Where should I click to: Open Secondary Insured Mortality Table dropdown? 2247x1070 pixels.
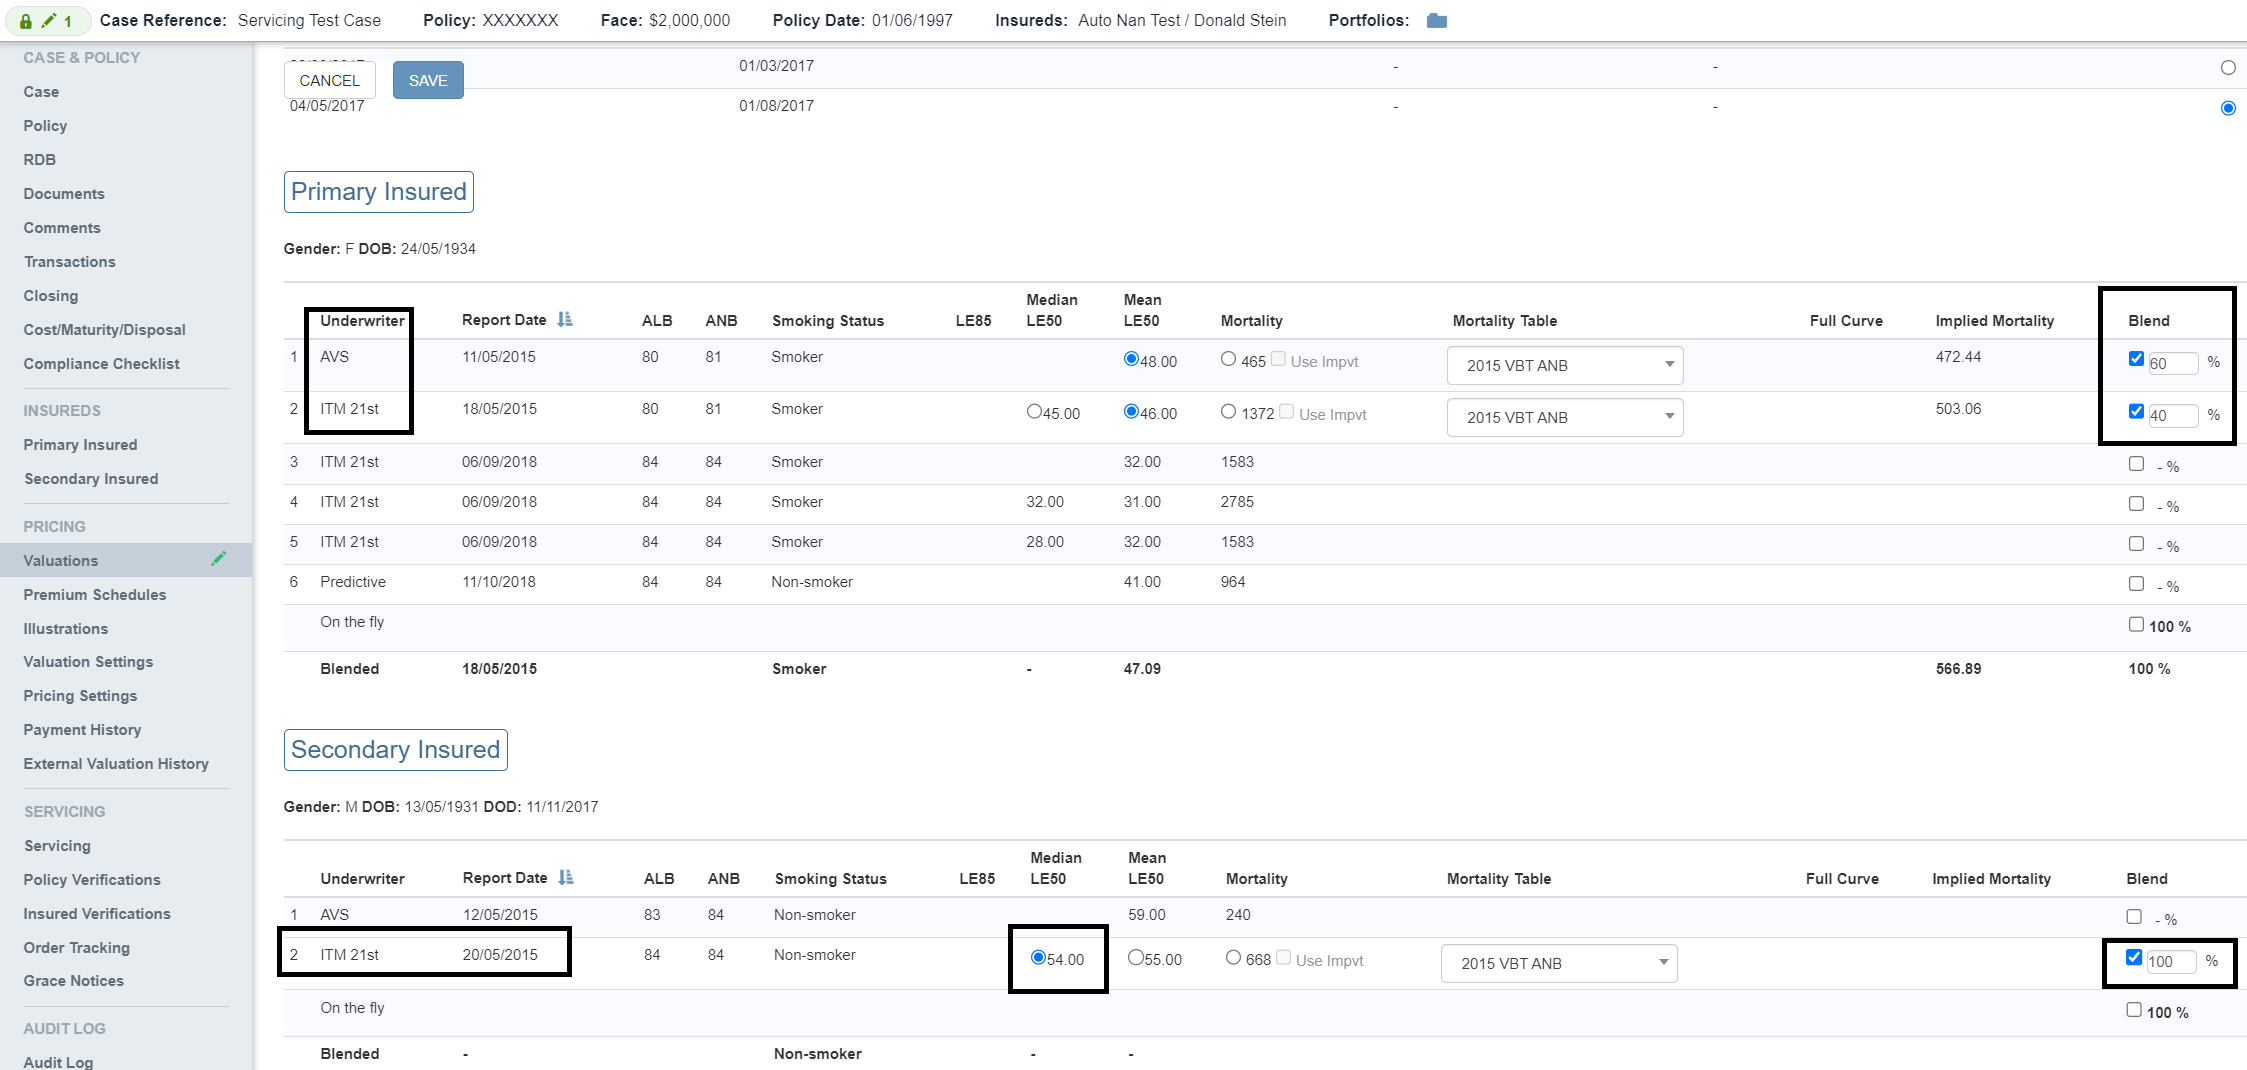1558,963
